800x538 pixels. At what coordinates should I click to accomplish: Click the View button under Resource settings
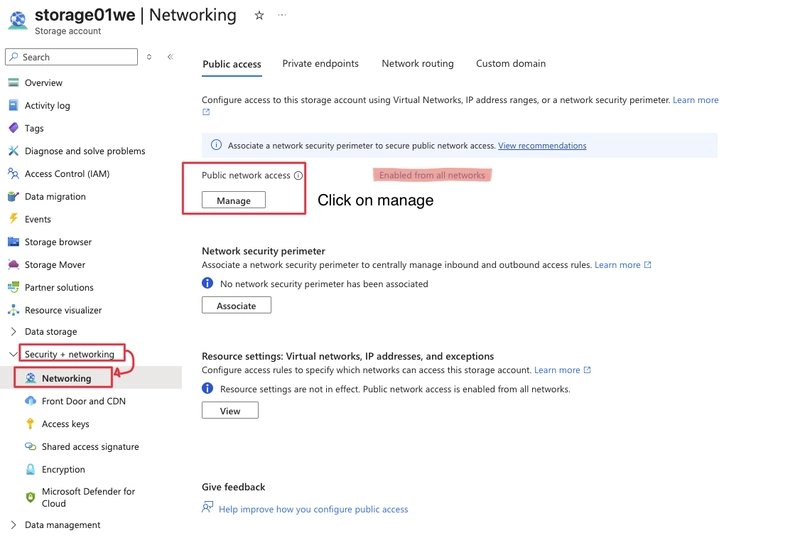click(230, 410)
